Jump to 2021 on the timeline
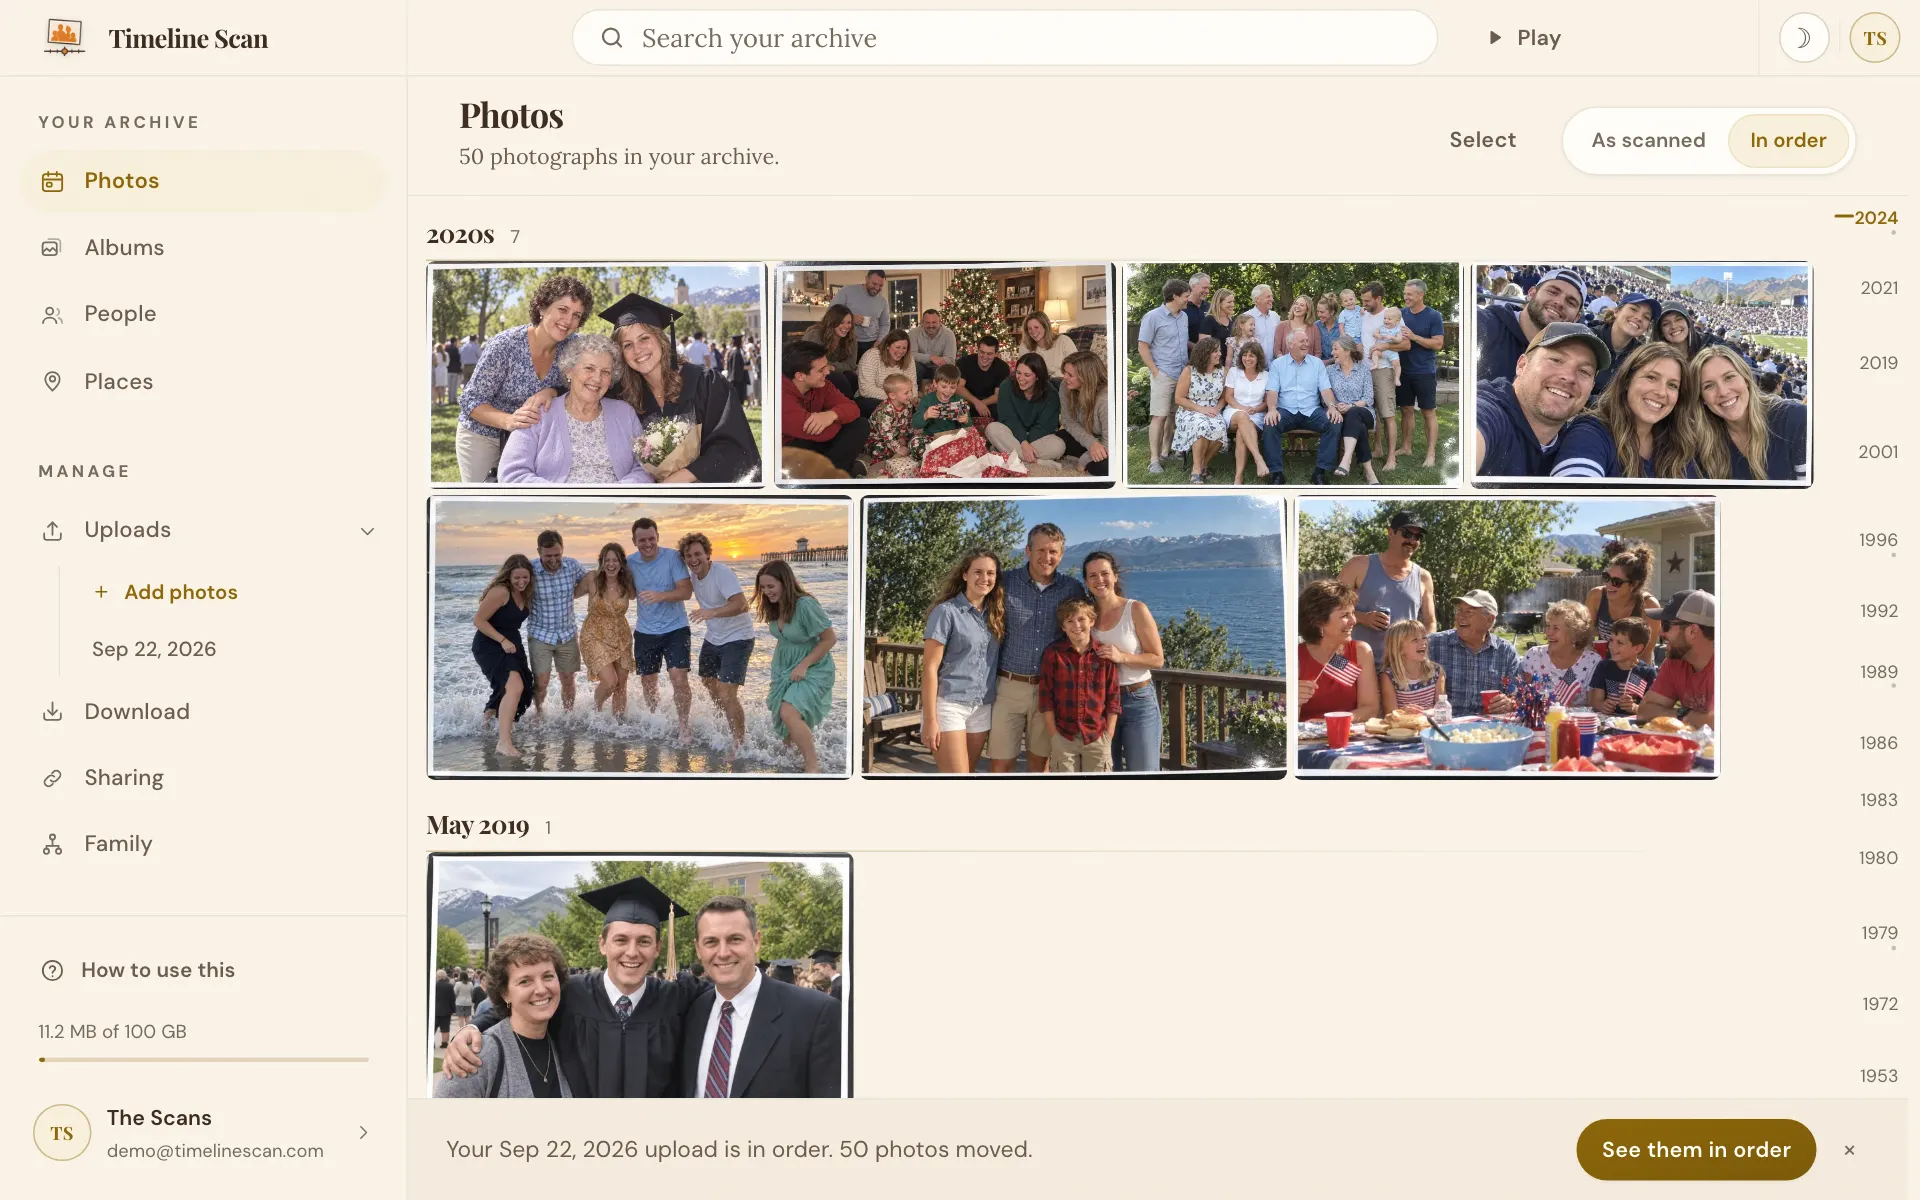 pyautogui.click(x=1878, y=288)
